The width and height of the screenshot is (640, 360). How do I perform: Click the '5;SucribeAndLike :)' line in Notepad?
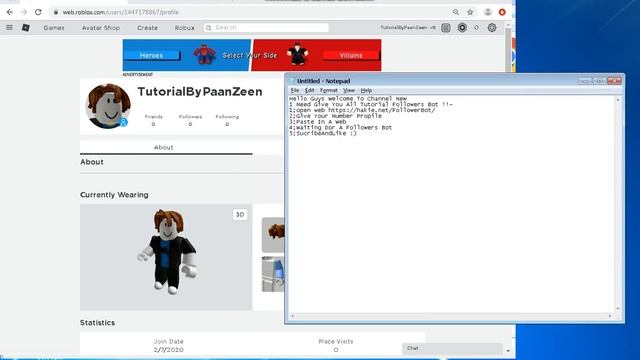(323, 133)
